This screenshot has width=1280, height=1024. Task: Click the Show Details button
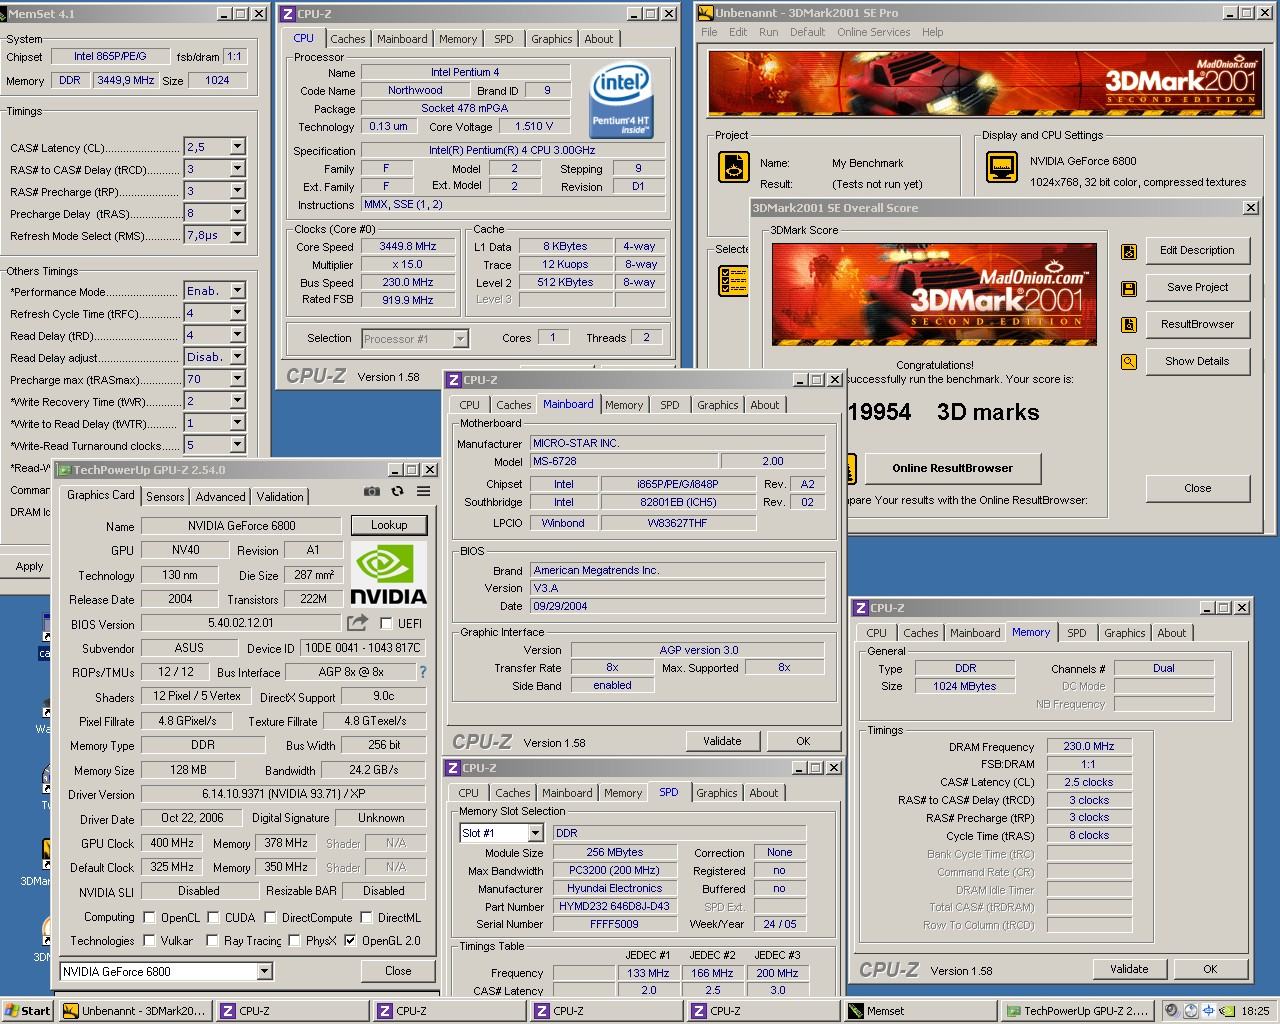pos(1197,362)
